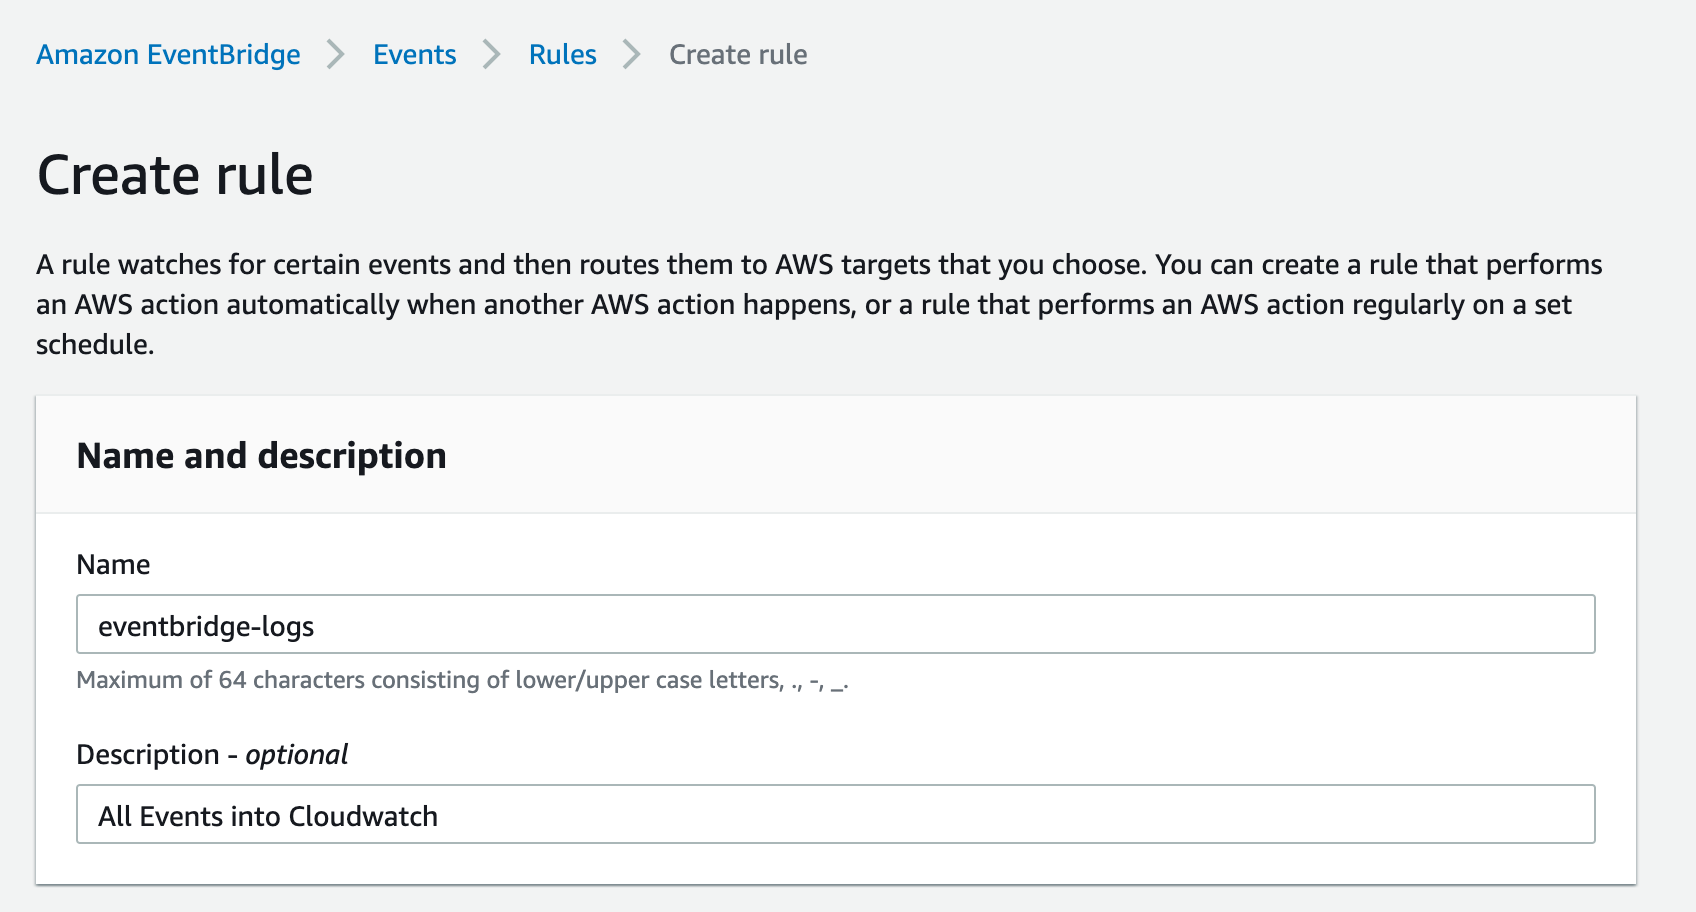
Task: Click the Description - optional label
Action: point(212,754)
